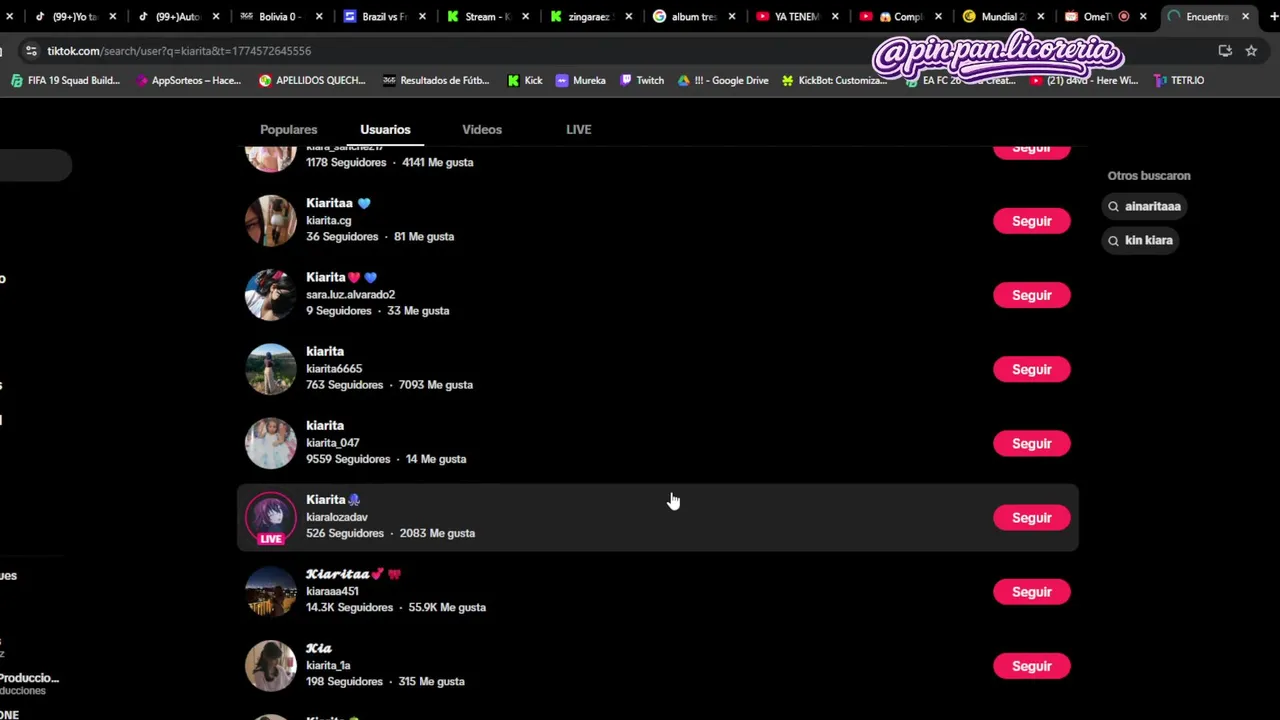The height and width of the screenshot is (720, 1280).
Task: Click the search icon beside kin kiara
Action: coord(1113,240)
